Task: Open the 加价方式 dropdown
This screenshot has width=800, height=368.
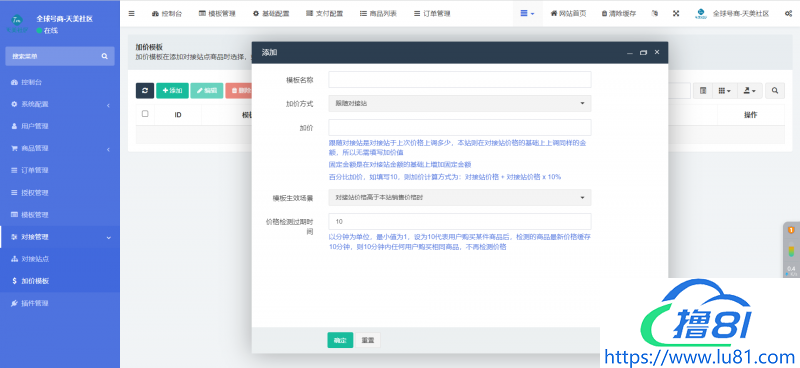Action: tap(460, 103)
